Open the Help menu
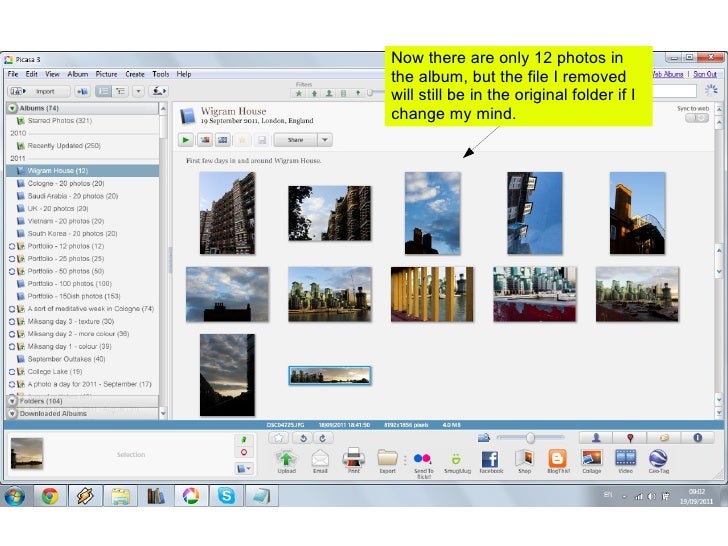728x546 pixels. click(184, 74)
